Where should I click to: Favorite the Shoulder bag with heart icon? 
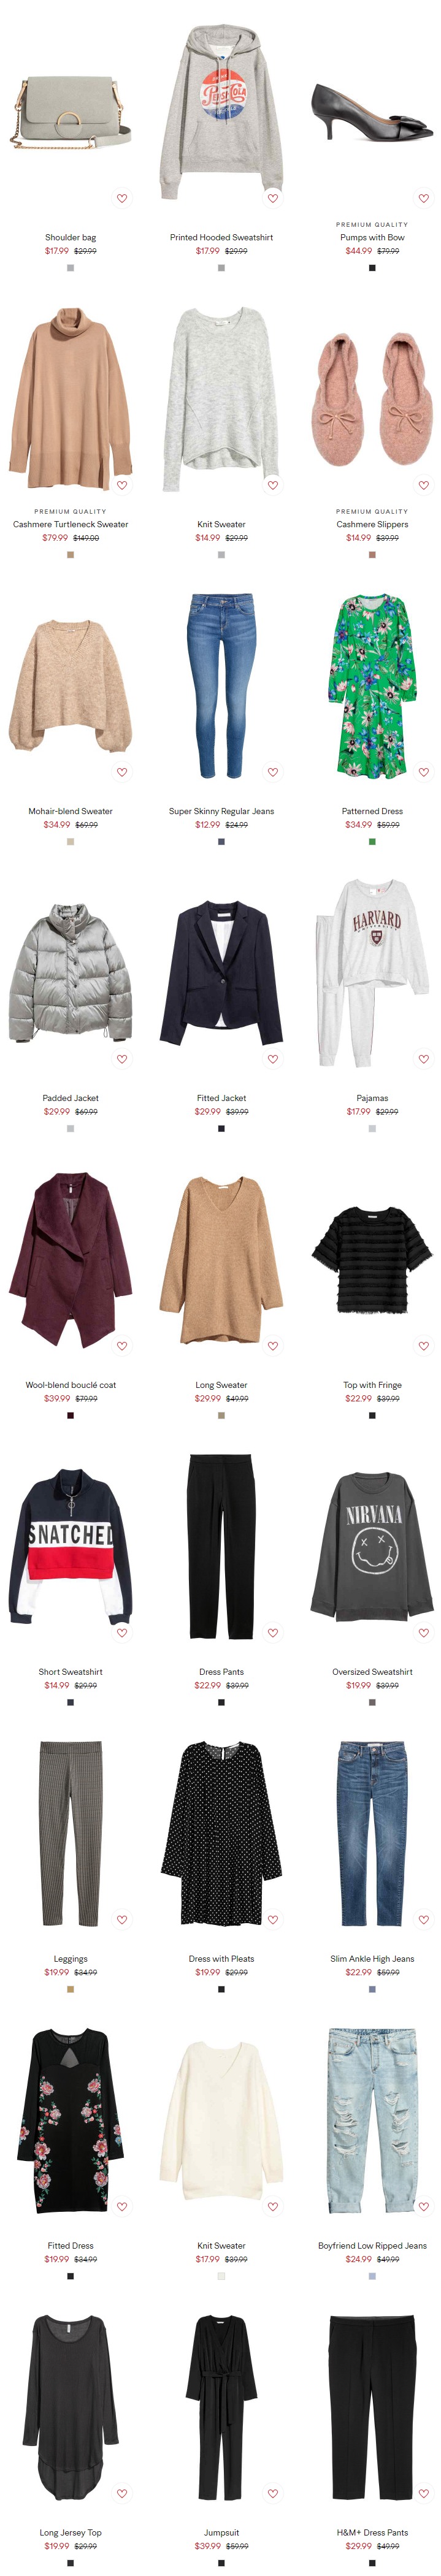(x=122, y=198)
